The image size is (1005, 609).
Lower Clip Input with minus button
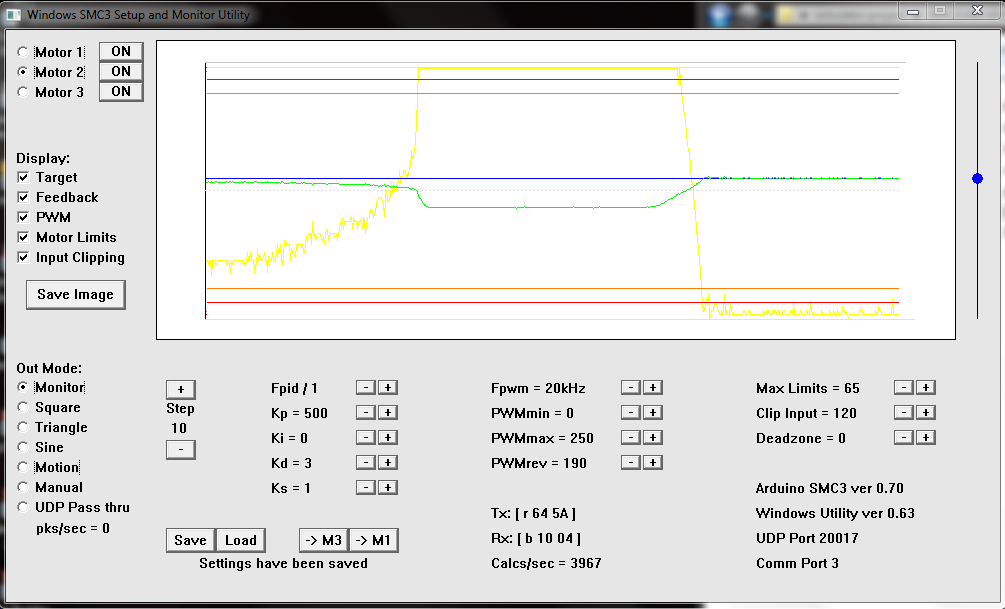coord(903,412)
